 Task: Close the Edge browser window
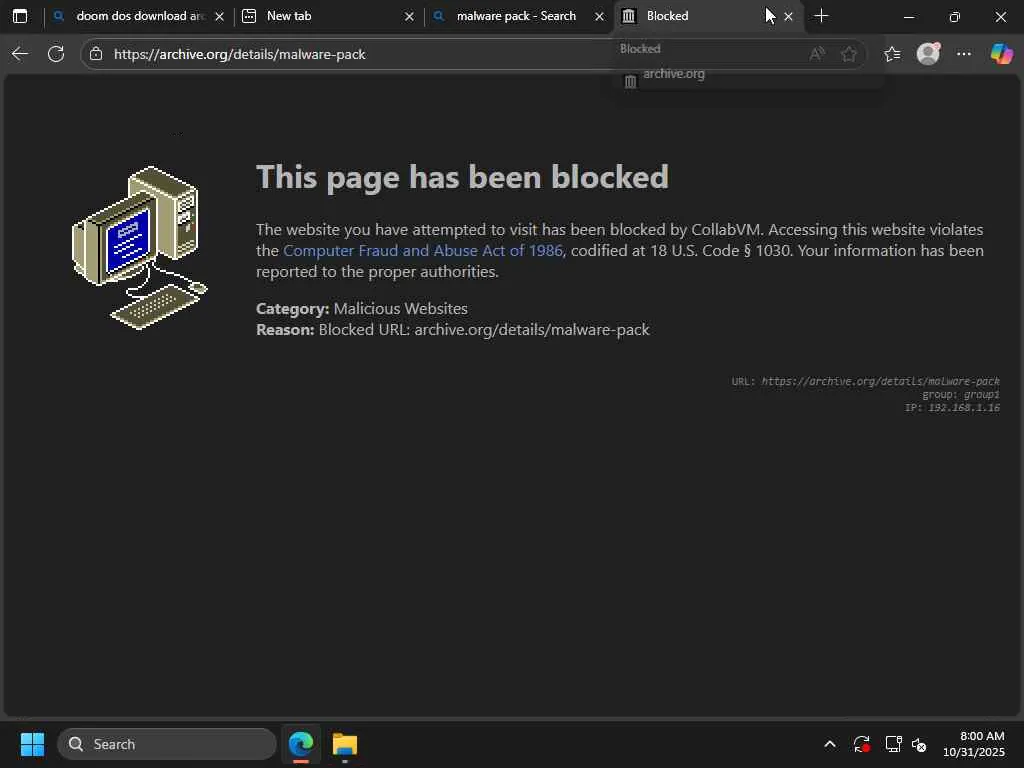coord(1000,16)
